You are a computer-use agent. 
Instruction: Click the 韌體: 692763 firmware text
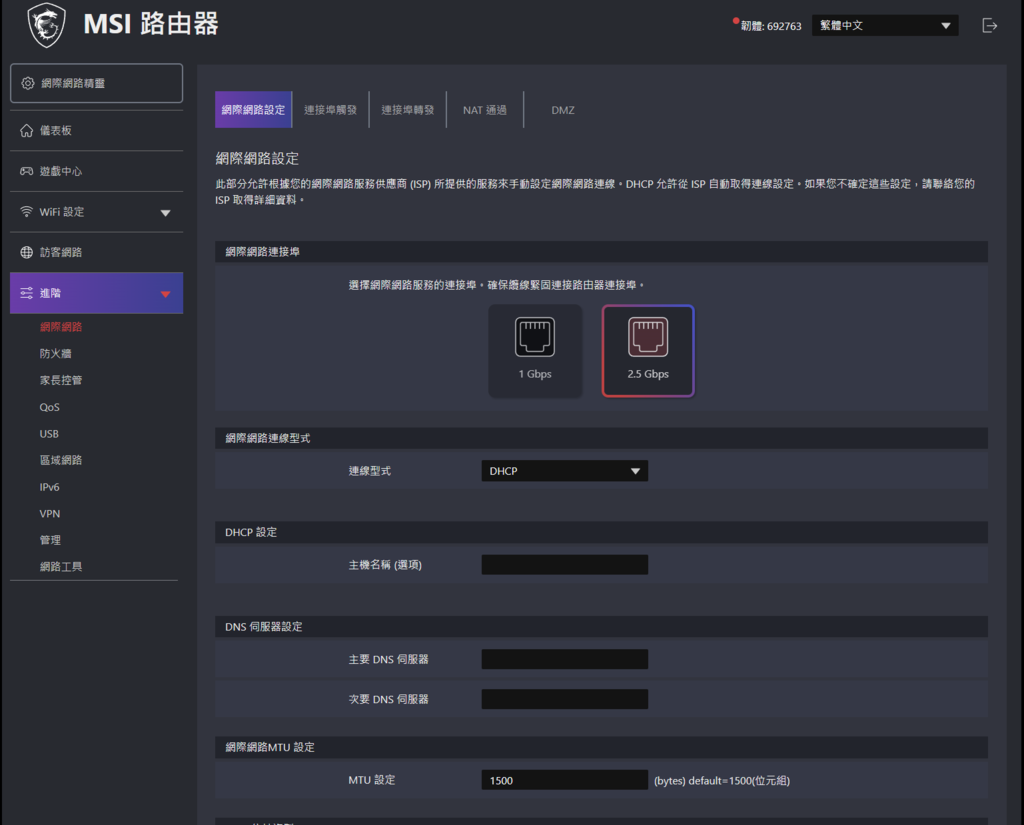click(x=771, y=26)
